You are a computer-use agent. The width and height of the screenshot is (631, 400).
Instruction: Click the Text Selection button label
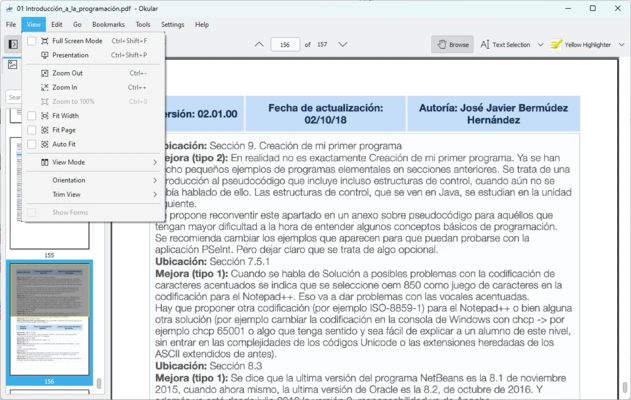pyautogui.click(x=511, y=45)
